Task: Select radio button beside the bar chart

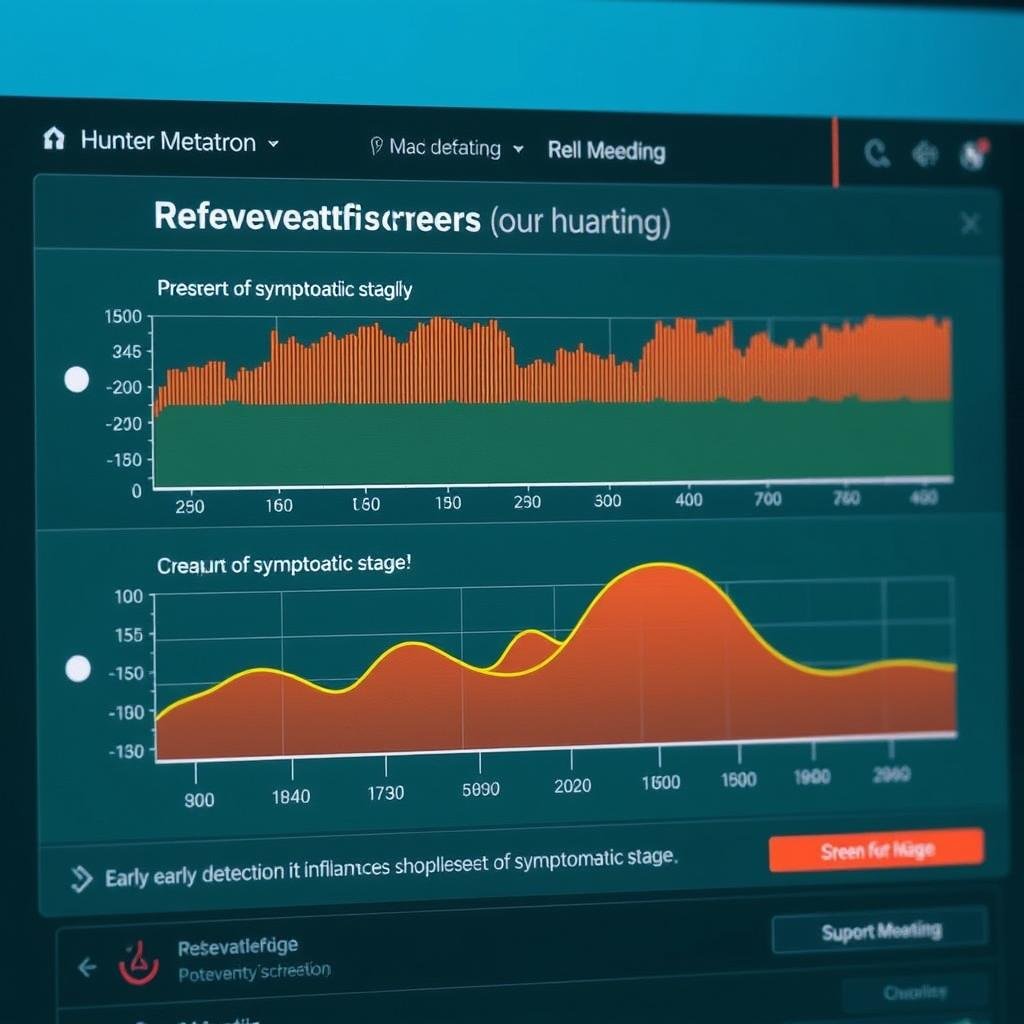Action: pyautogui.click(x=76, y=380)
